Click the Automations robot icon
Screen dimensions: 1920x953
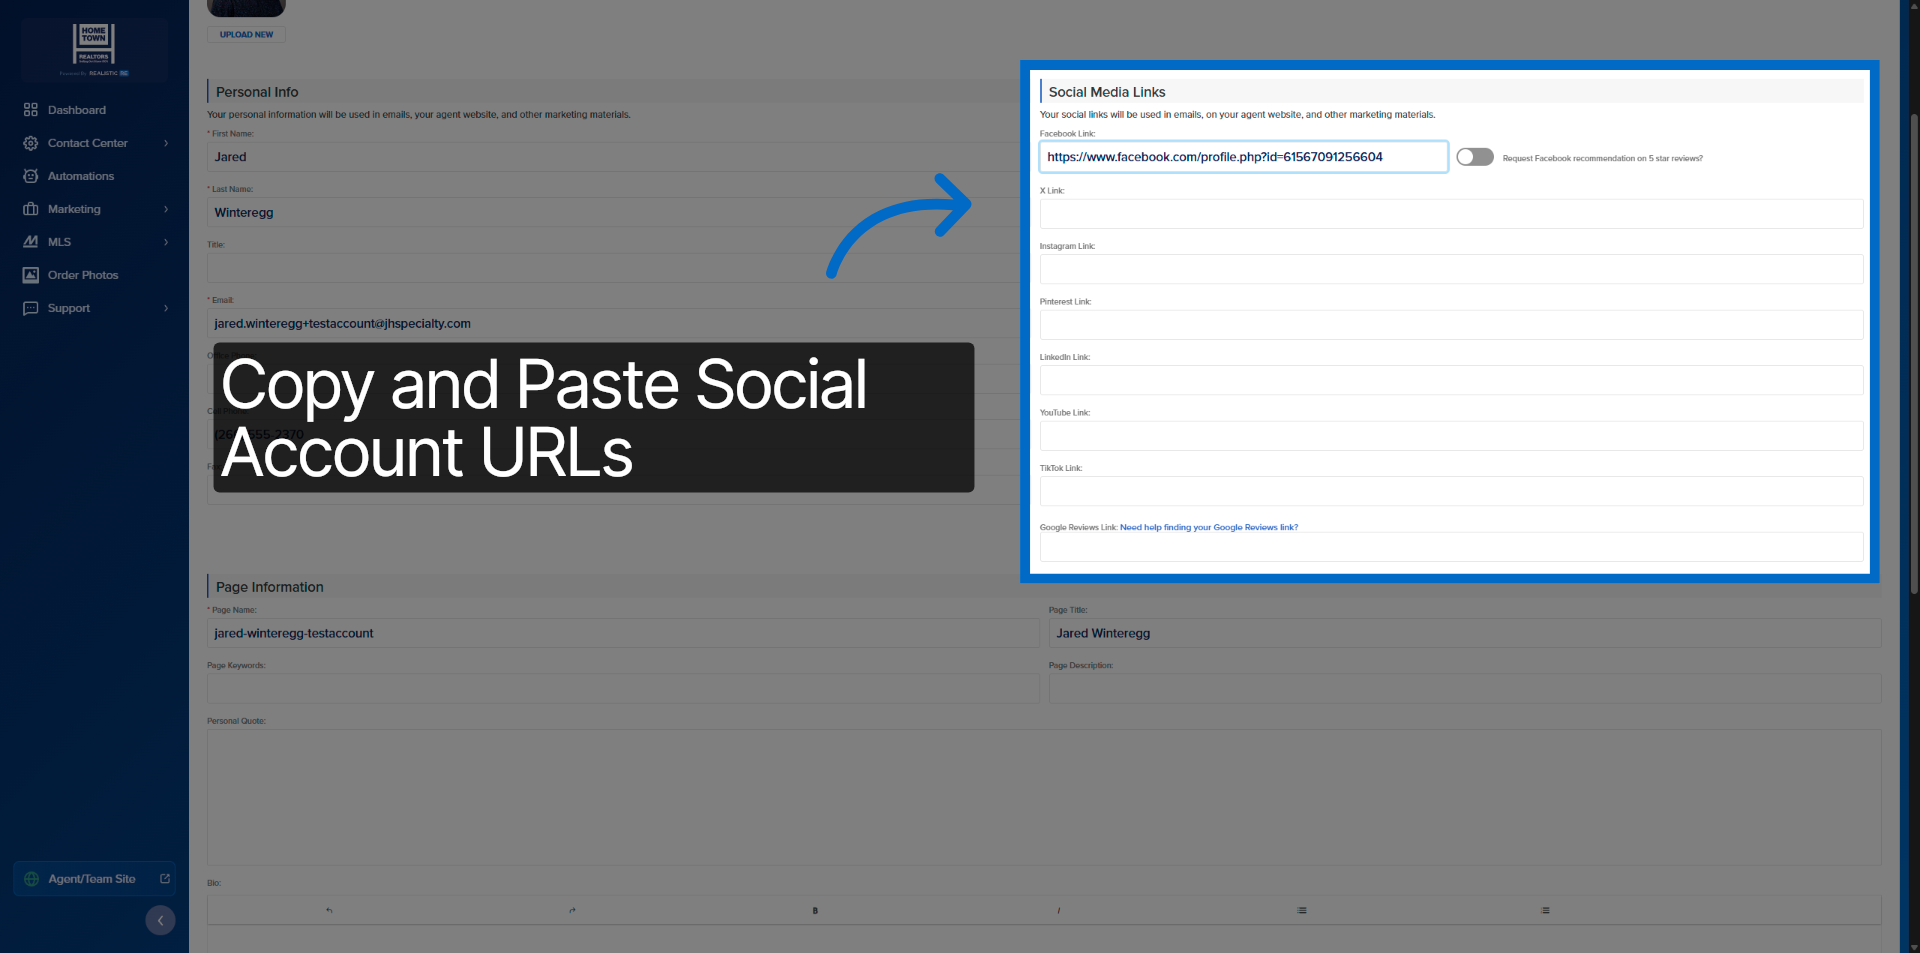tap(31, 176)
